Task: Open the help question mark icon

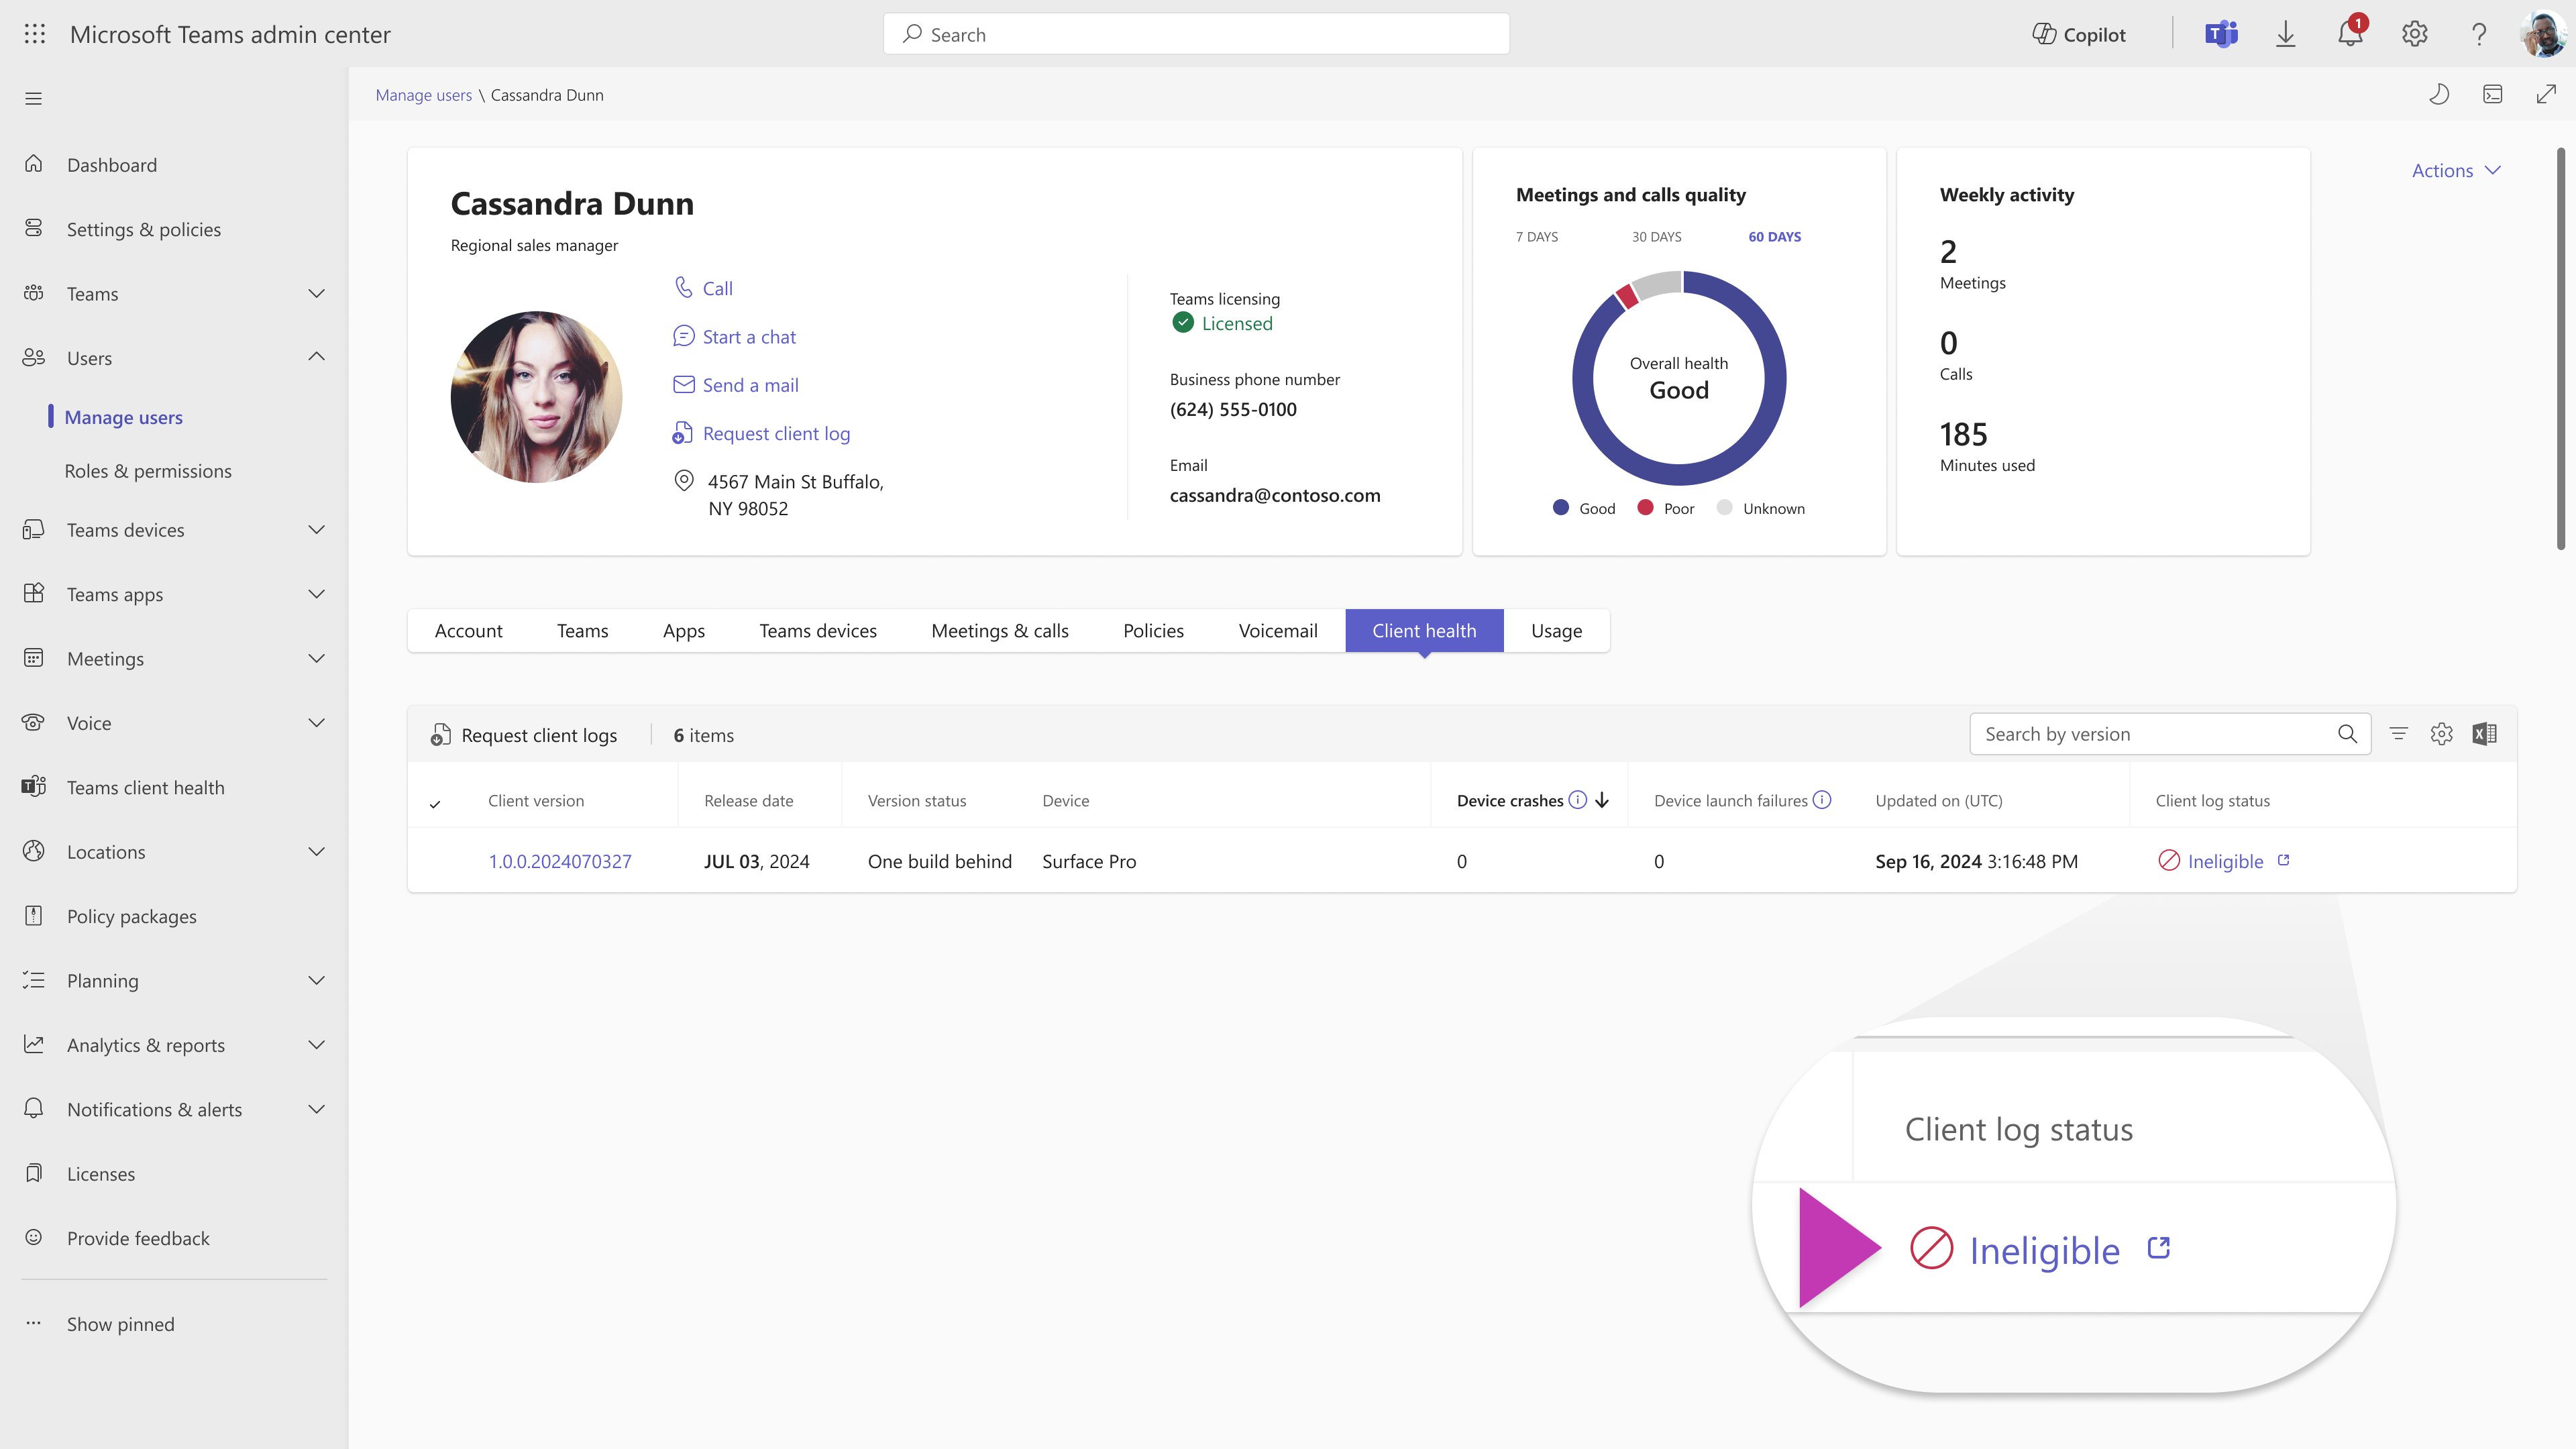Action: [2478, 33]
